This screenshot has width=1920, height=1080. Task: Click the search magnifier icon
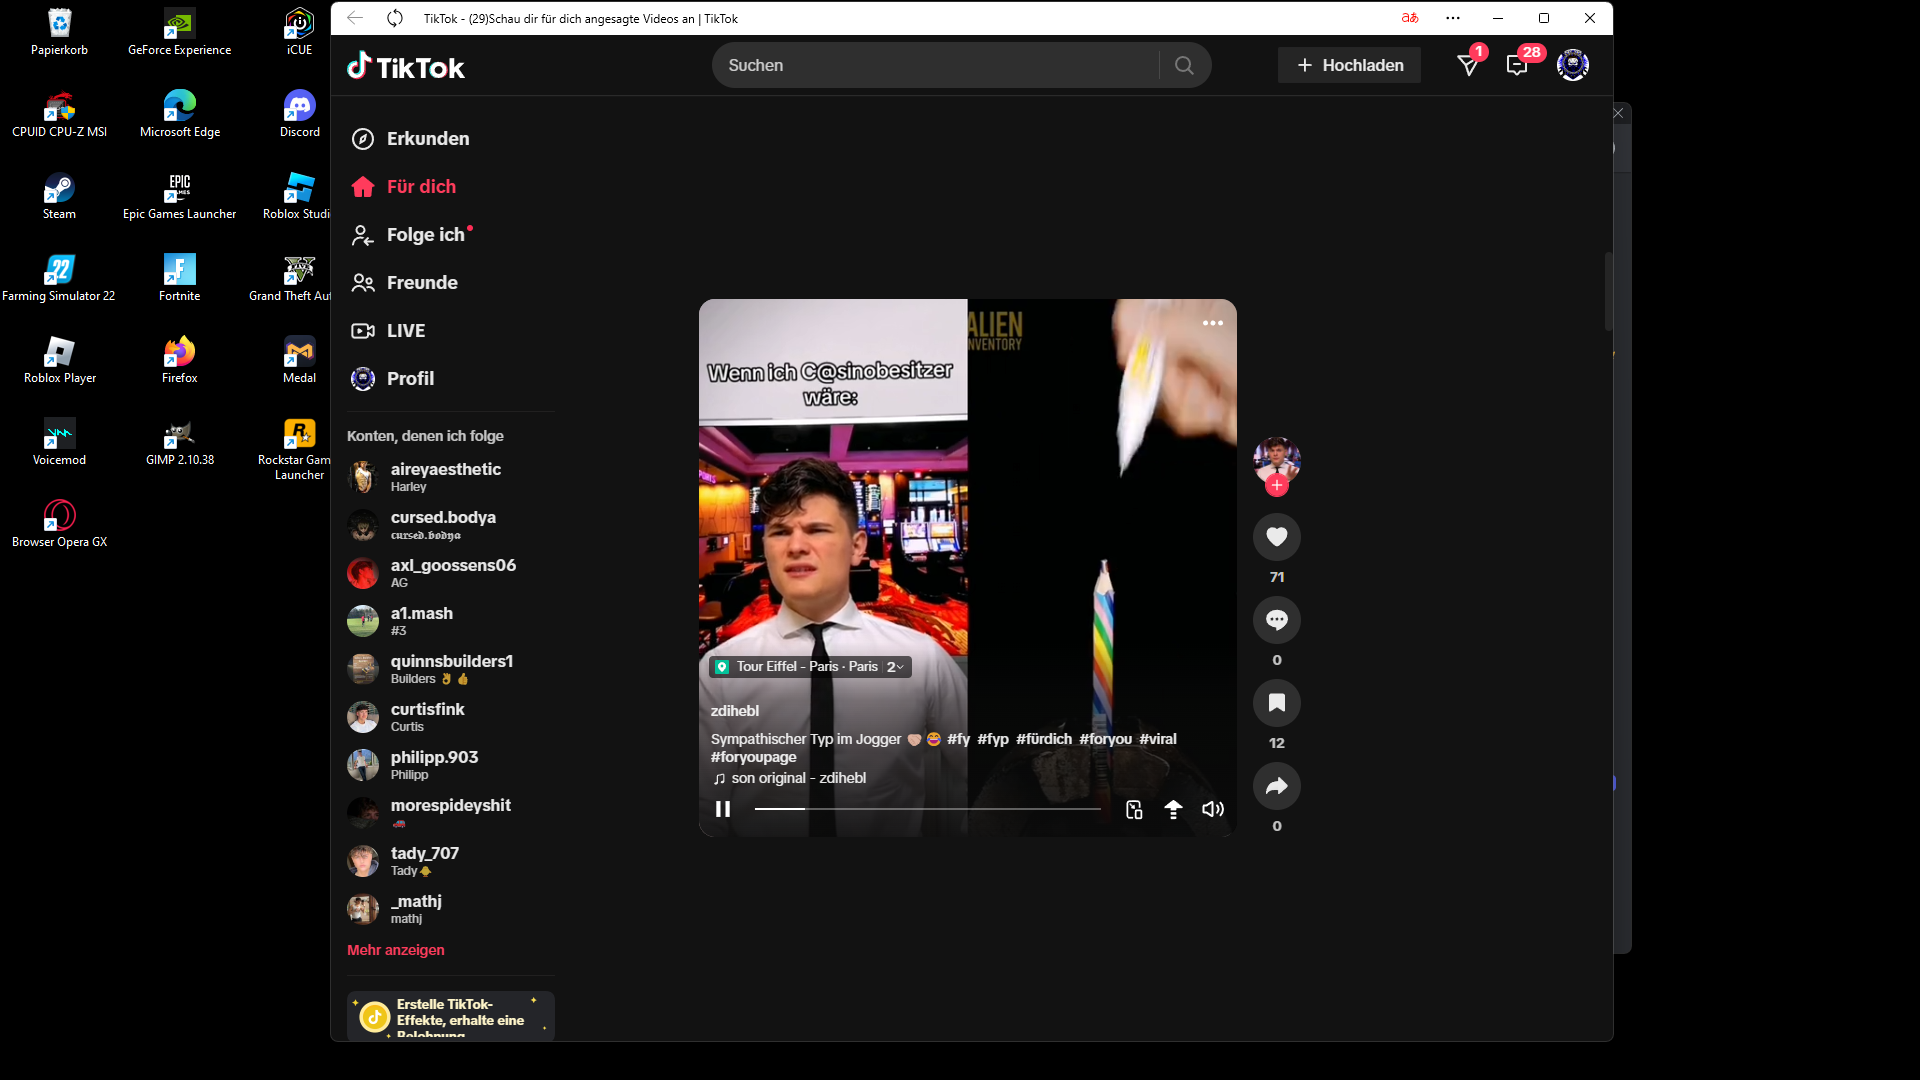1184,65
